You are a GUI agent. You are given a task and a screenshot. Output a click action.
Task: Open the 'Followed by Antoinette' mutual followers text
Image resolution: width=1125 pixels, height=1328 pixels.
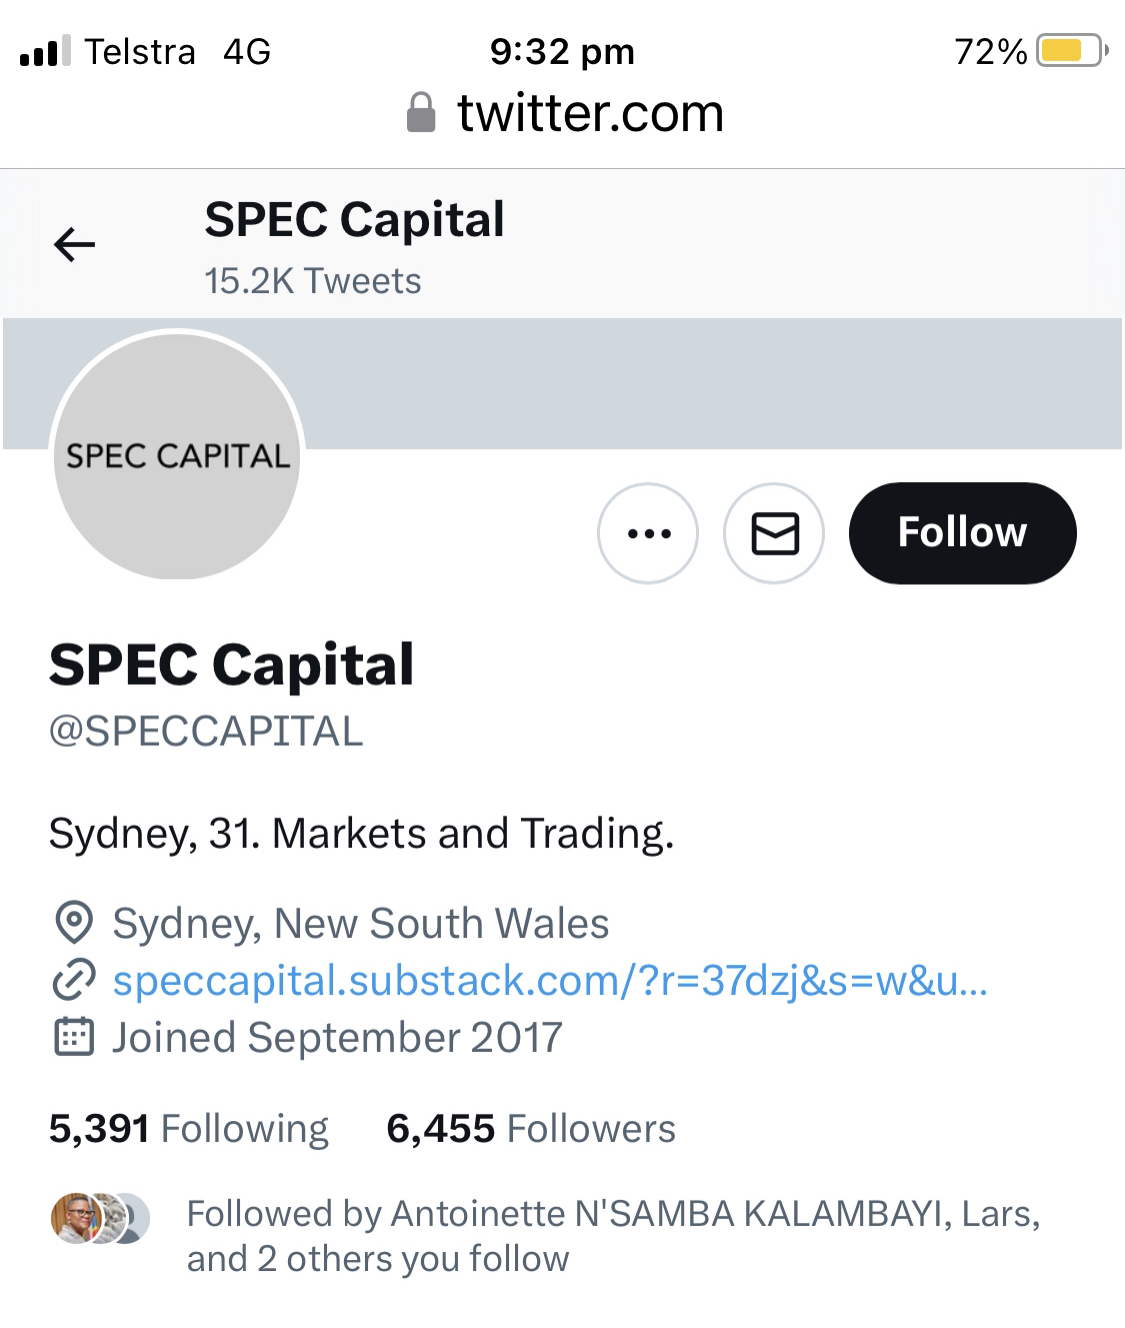pyautogui.click(x=612, y=1236)
